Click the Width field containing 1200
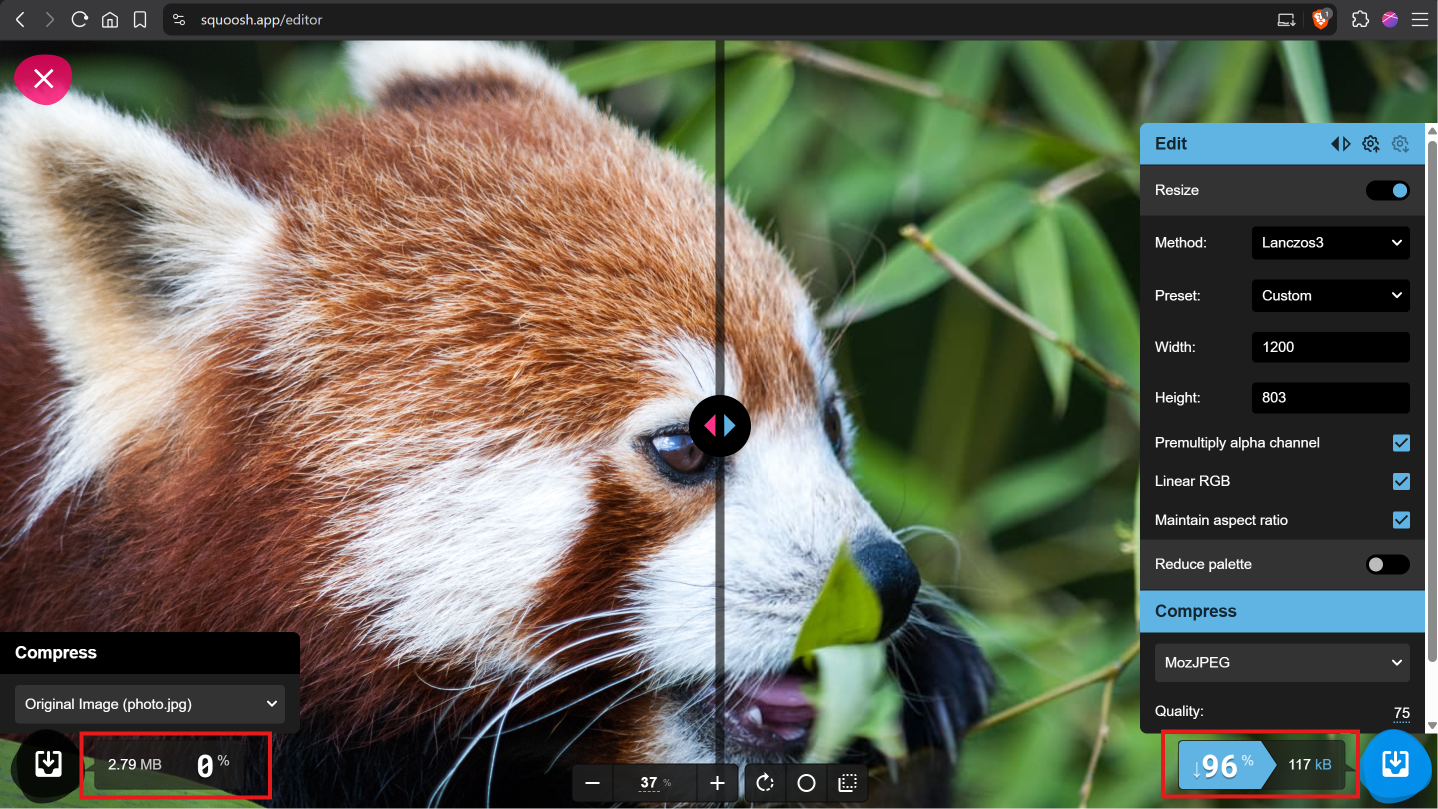Viewport: 1438px width, 809px height. click(1331, 347)
